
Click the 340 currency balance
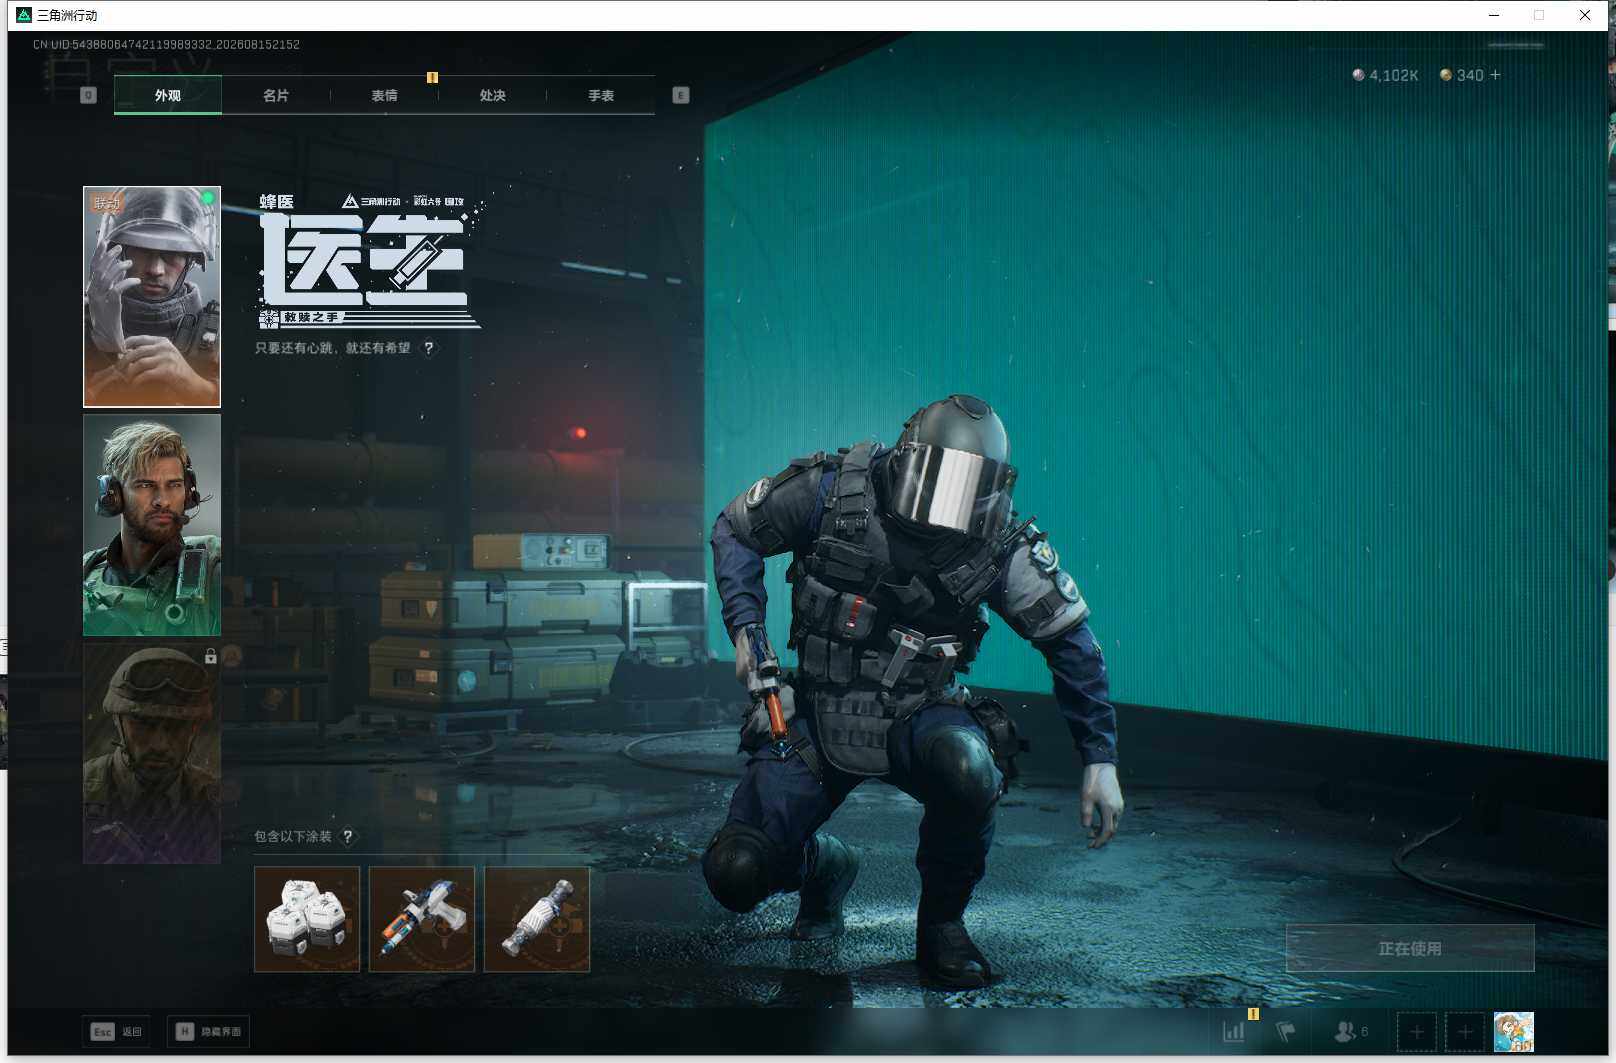[1470, 76]
